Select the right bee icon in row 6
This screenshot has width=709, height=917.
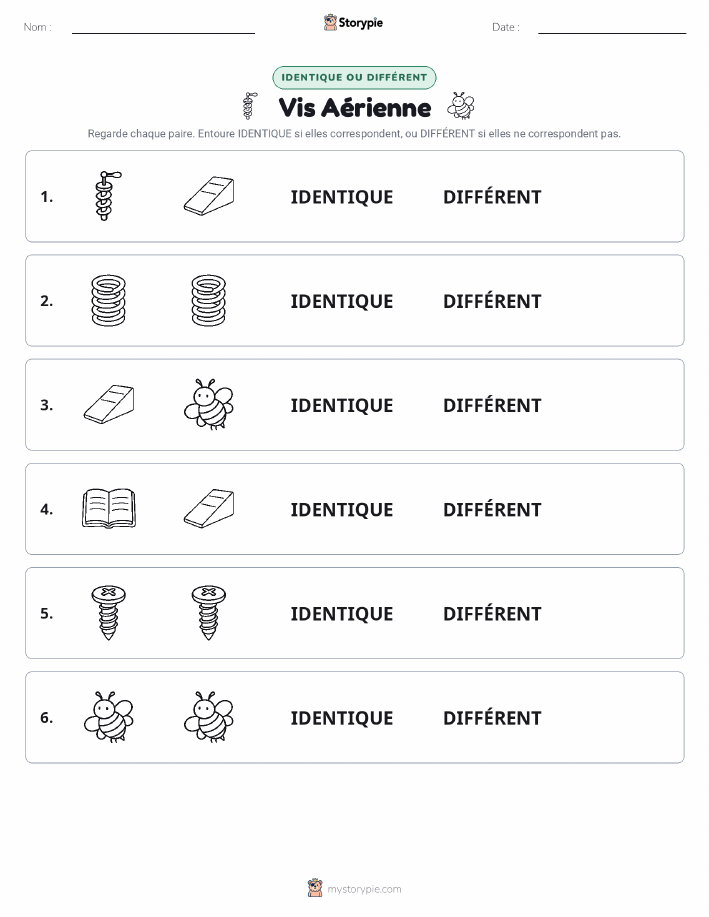(209, 717)
